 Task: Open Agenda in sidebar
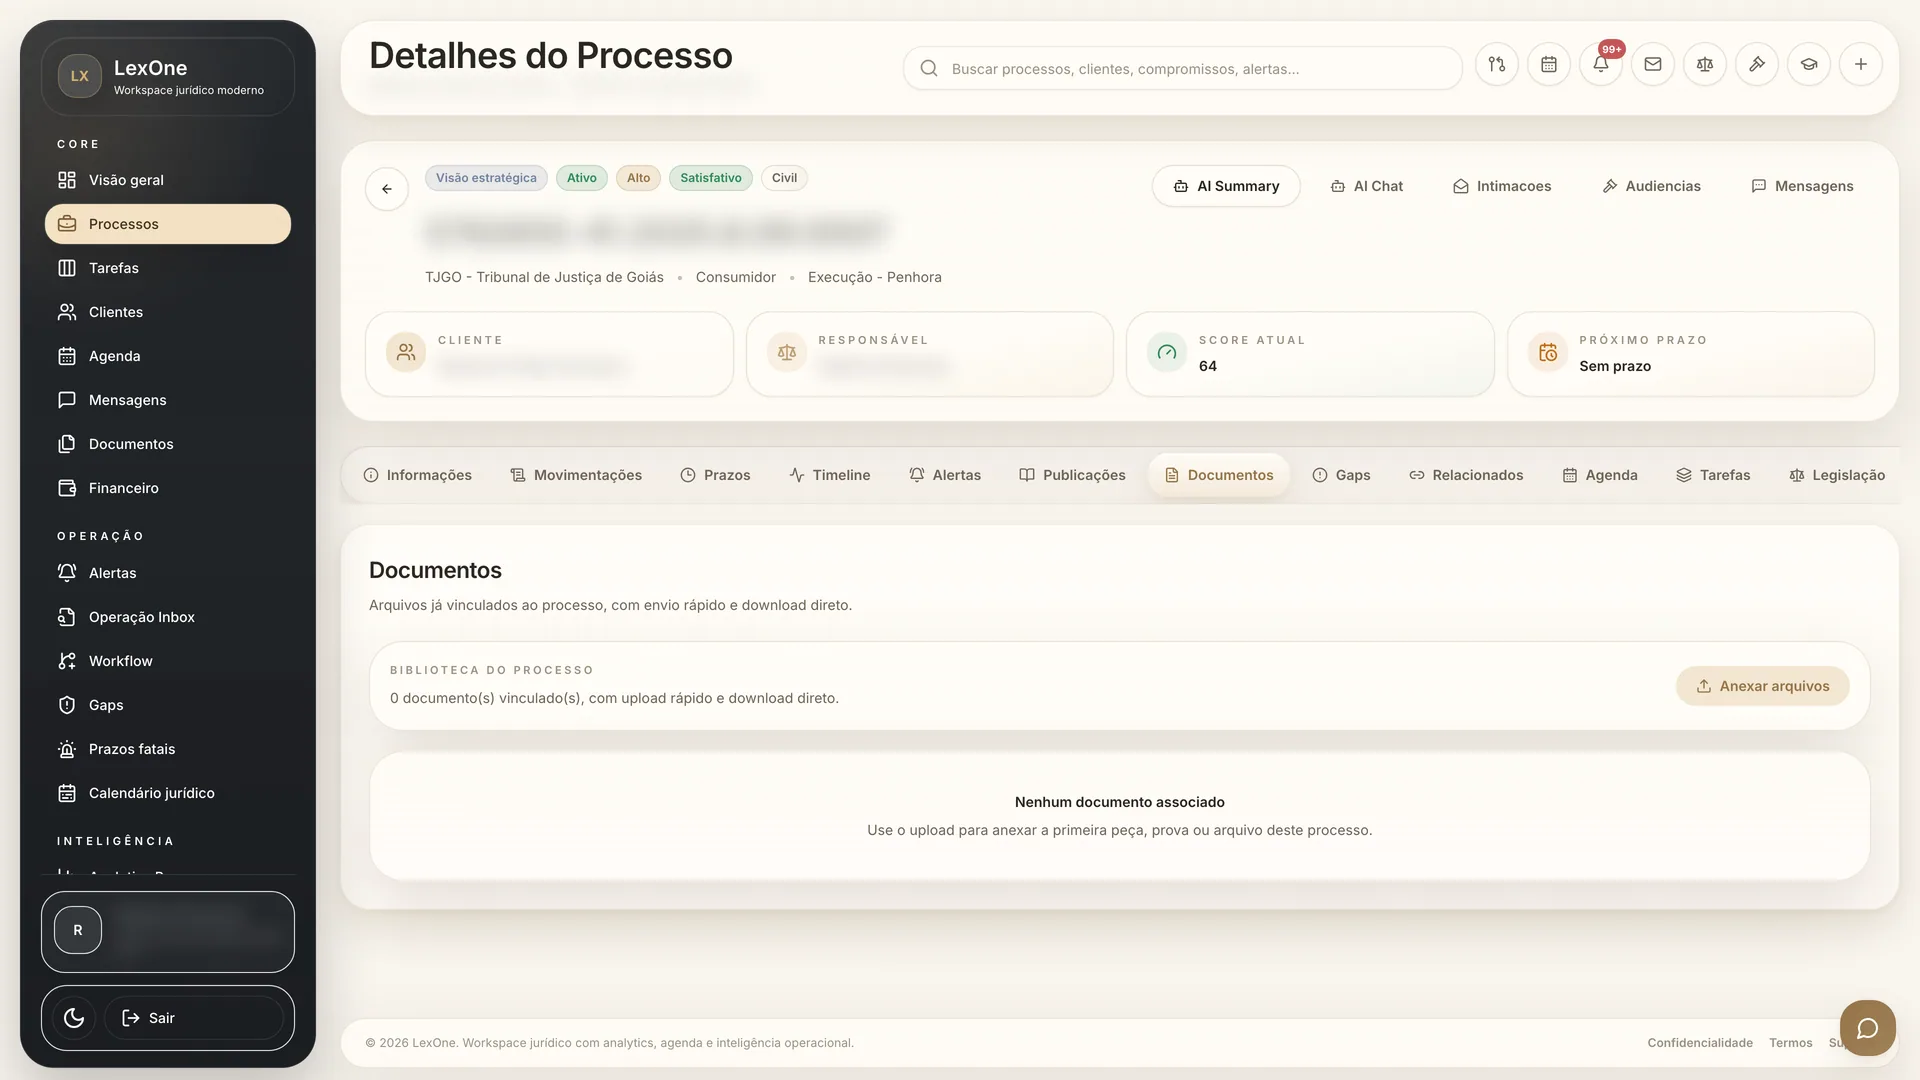coord(168,356)
